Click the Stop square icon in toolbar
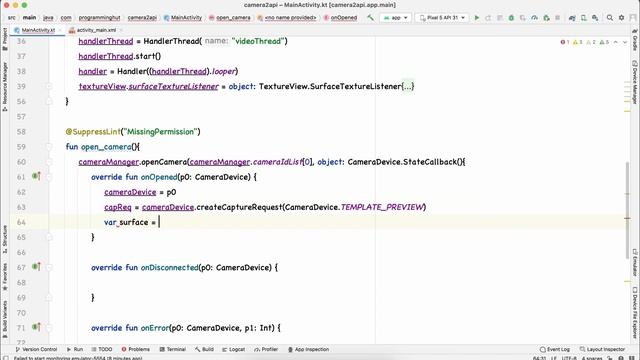640x360 pixels. coord(558,18)
